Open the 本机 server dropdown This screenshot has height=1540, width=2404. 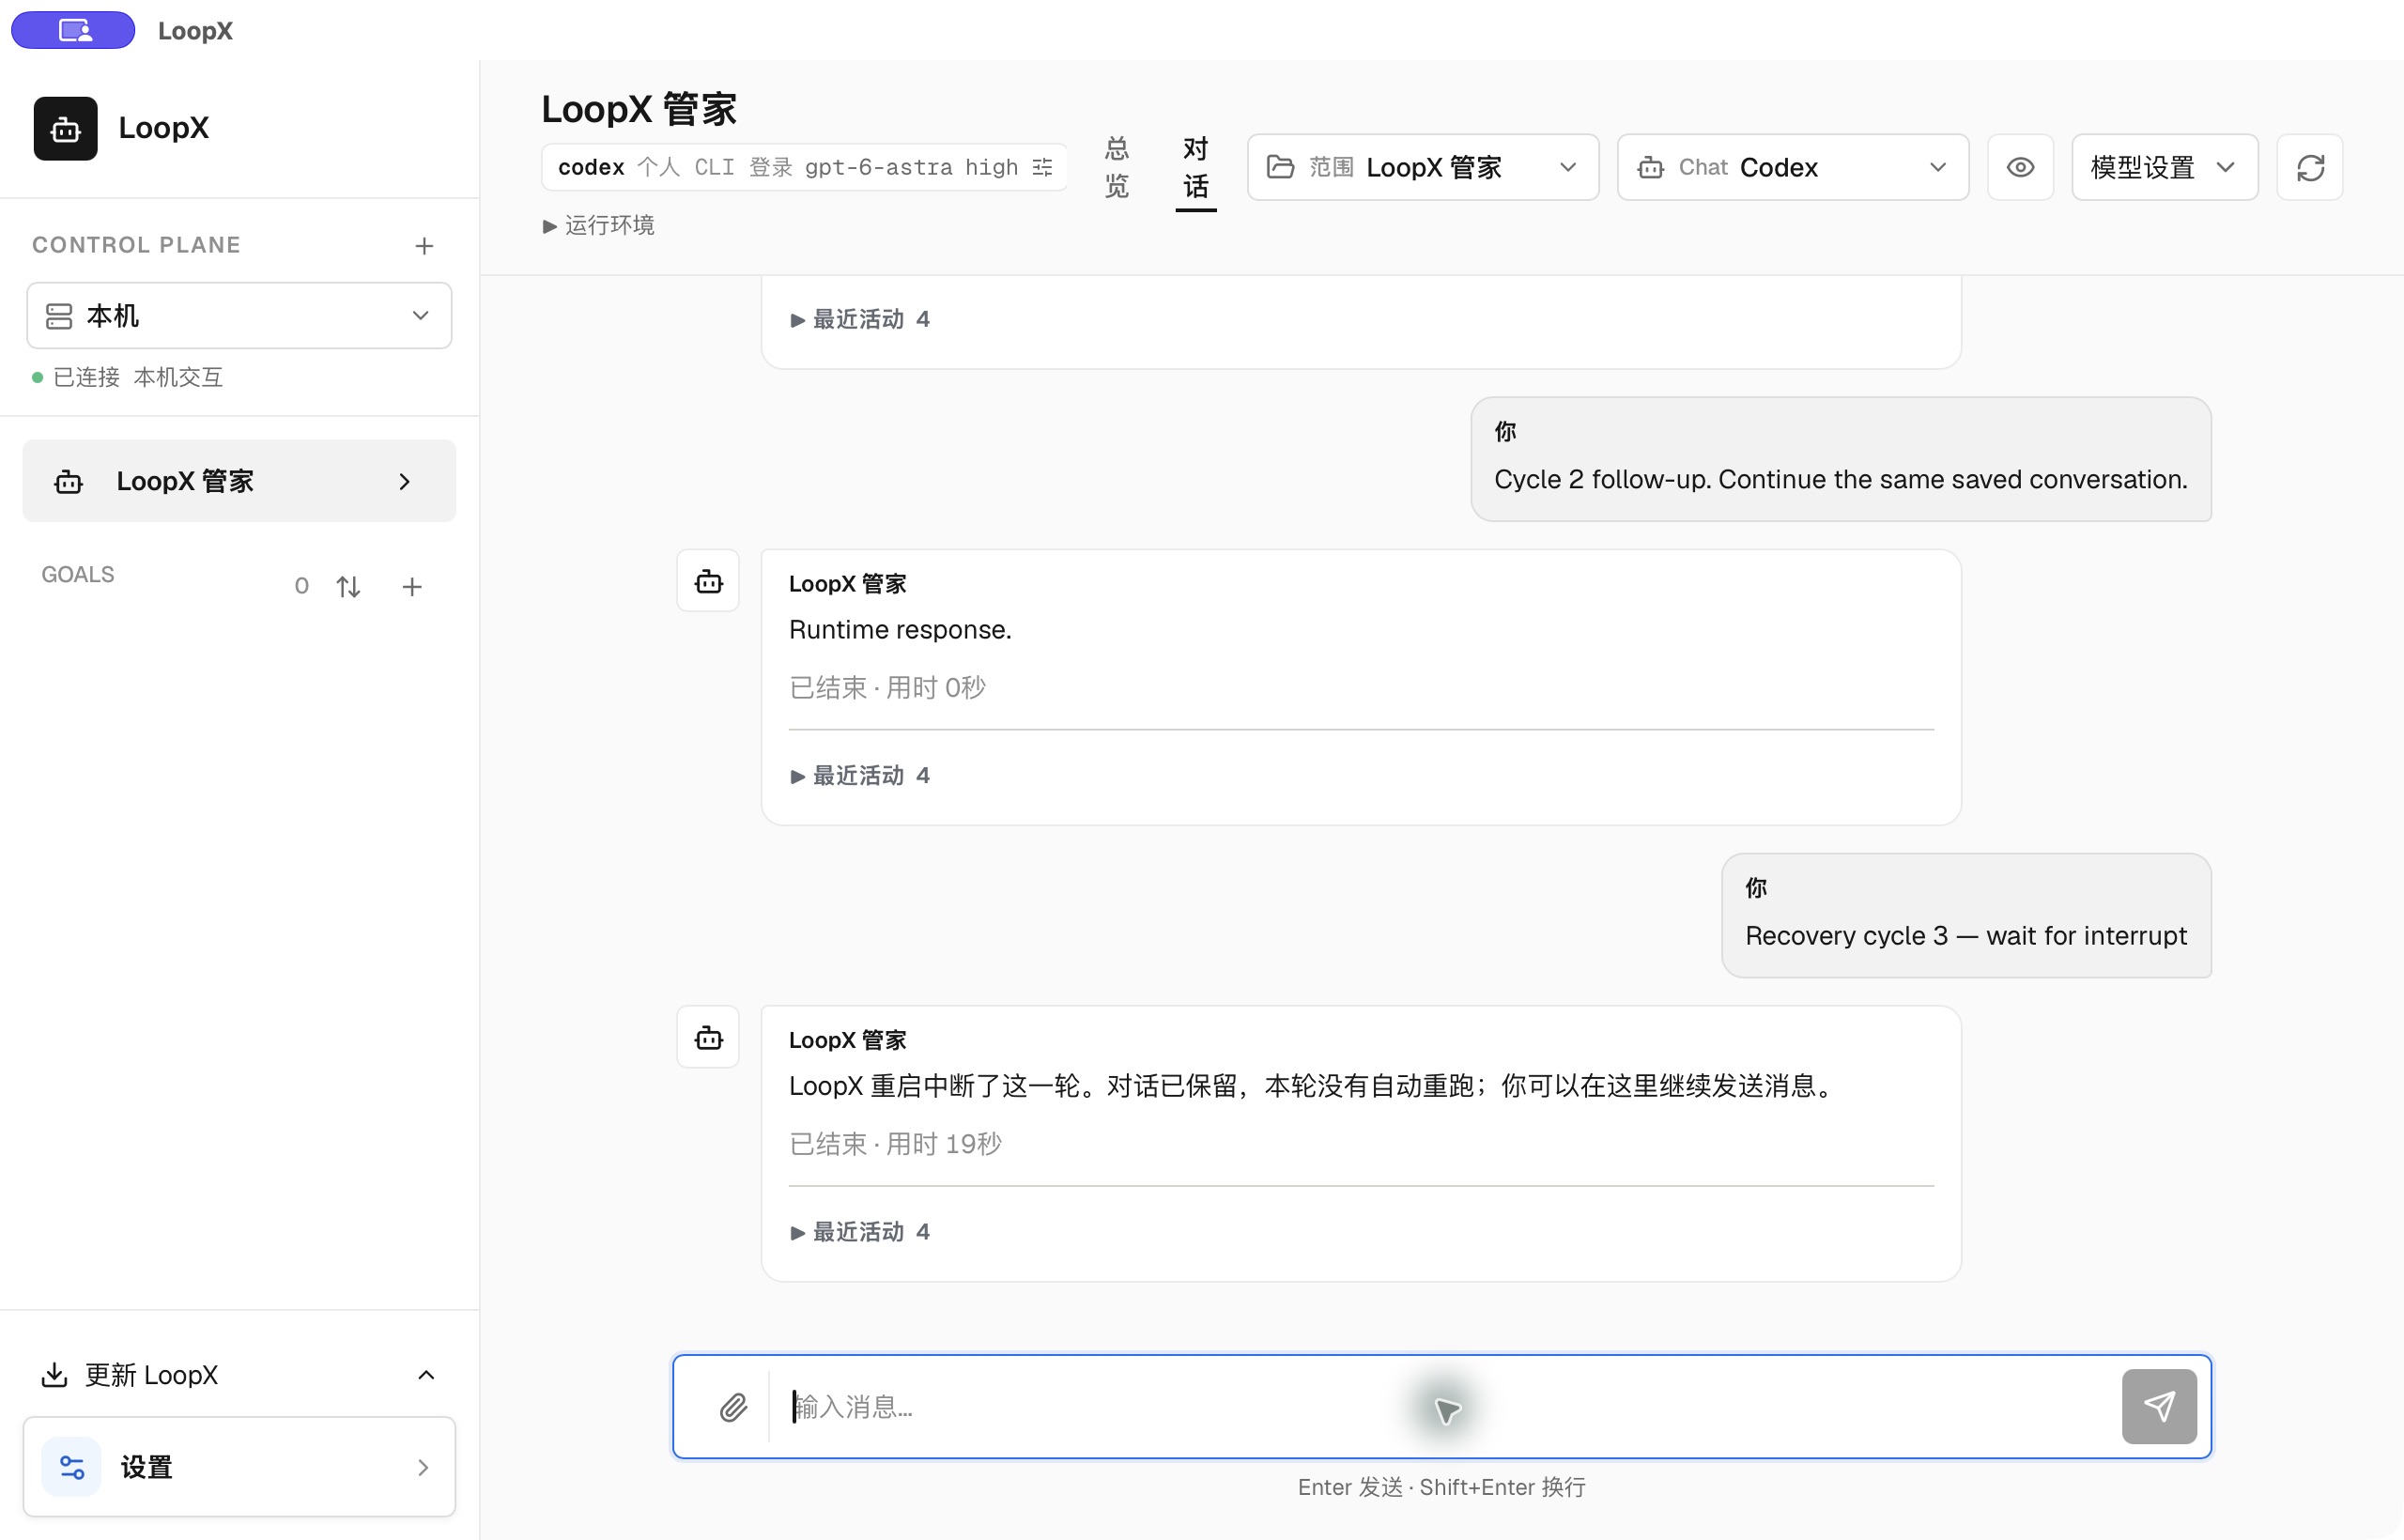coord(239,316)
